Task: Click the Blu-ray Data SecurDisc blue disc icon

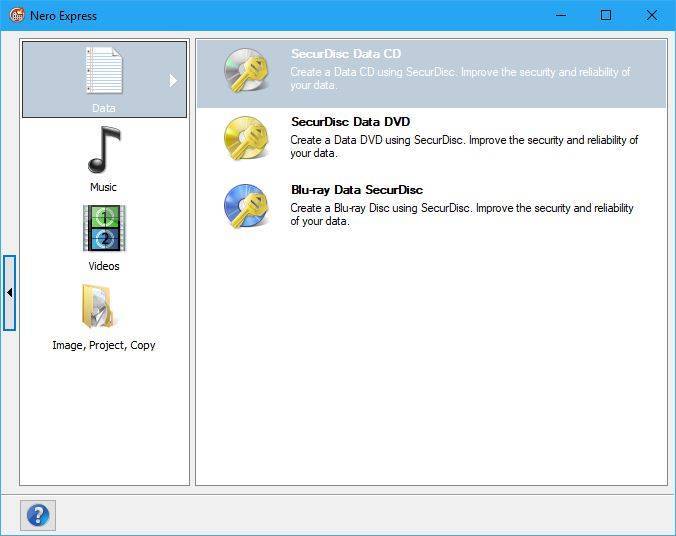Action: (247, 206)
